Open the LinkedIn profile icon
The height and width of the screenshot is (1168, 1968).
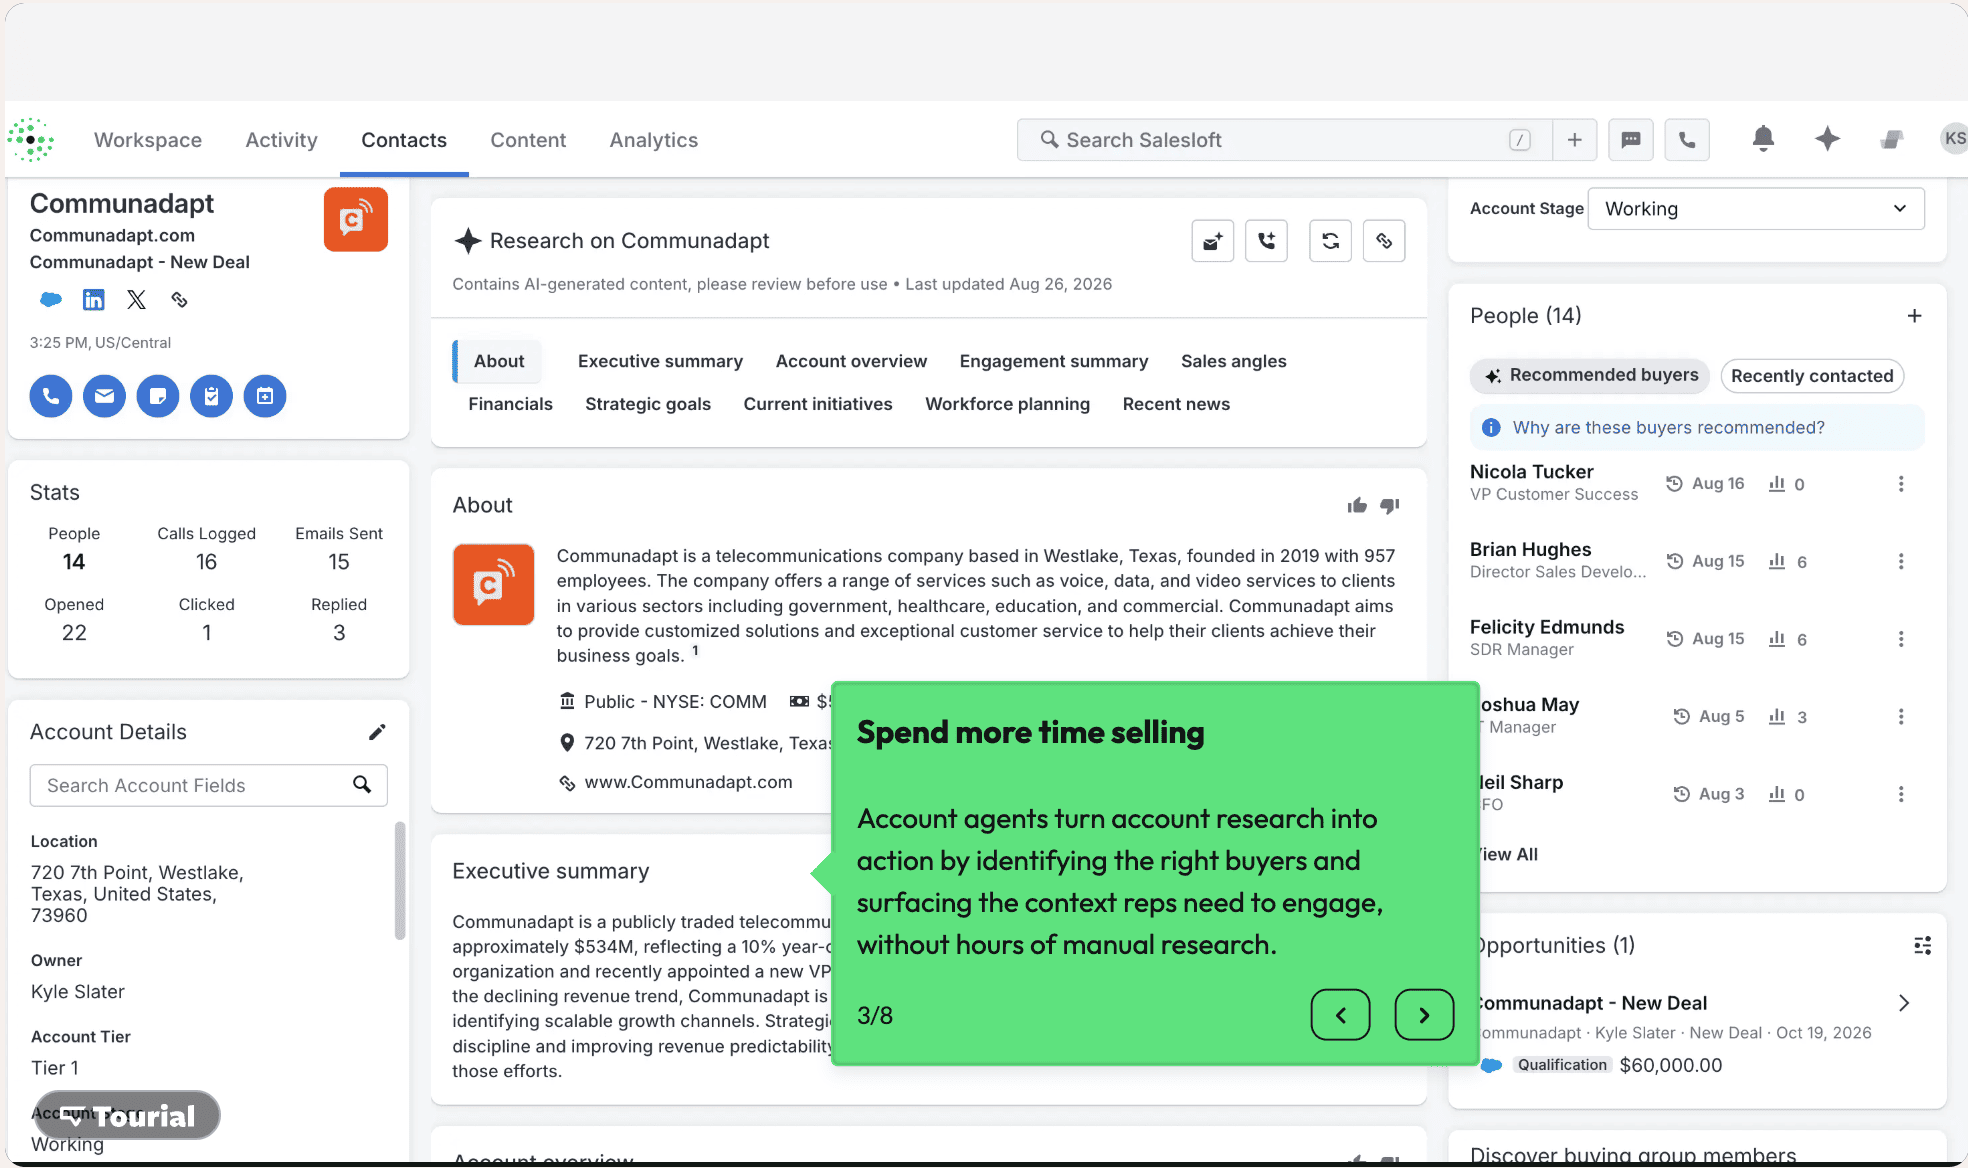point(93,299)
